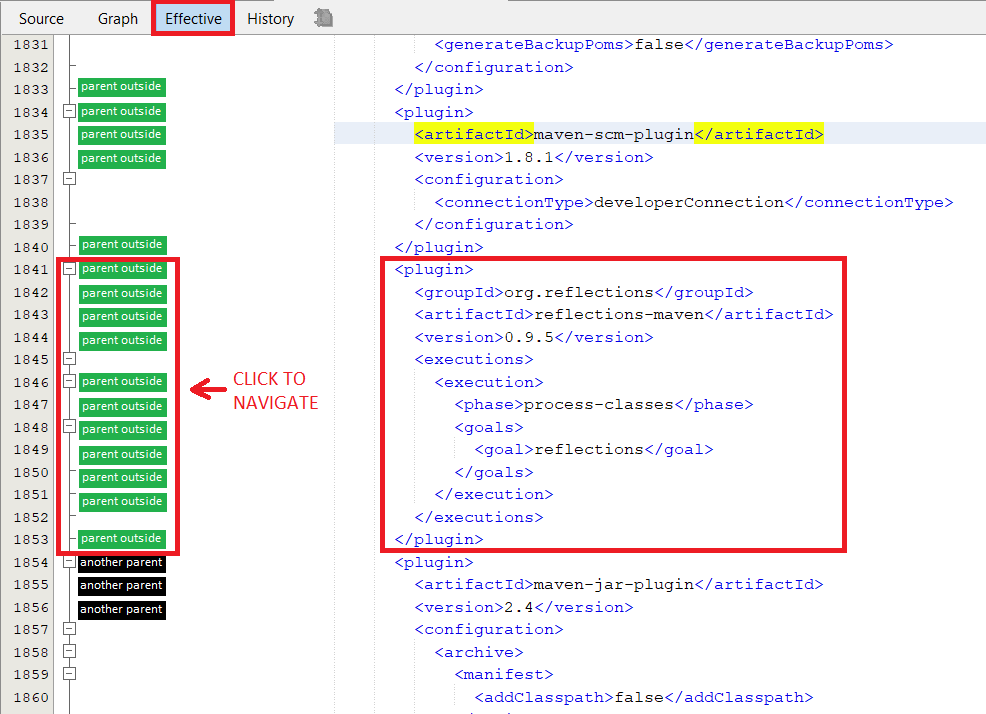Click the closing goals tag line

494,472
